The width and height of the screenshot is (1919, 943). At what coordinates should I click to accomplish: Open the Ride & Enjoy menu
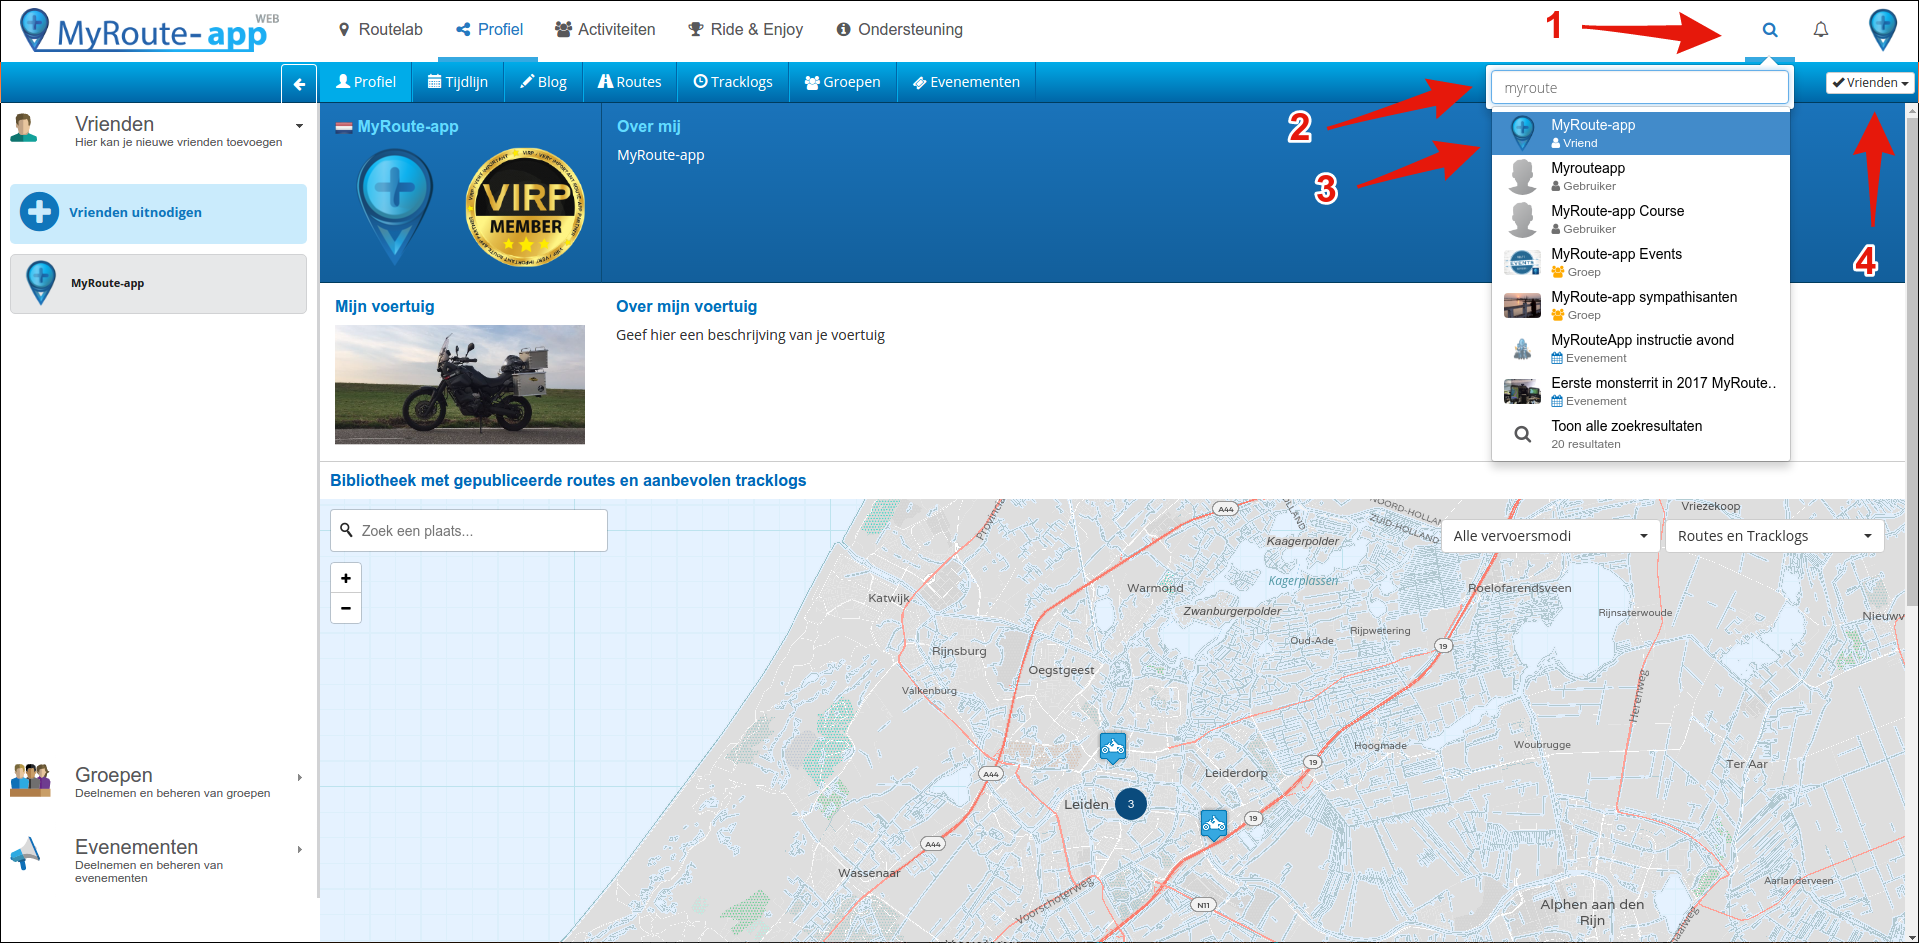tap(745, 30)
